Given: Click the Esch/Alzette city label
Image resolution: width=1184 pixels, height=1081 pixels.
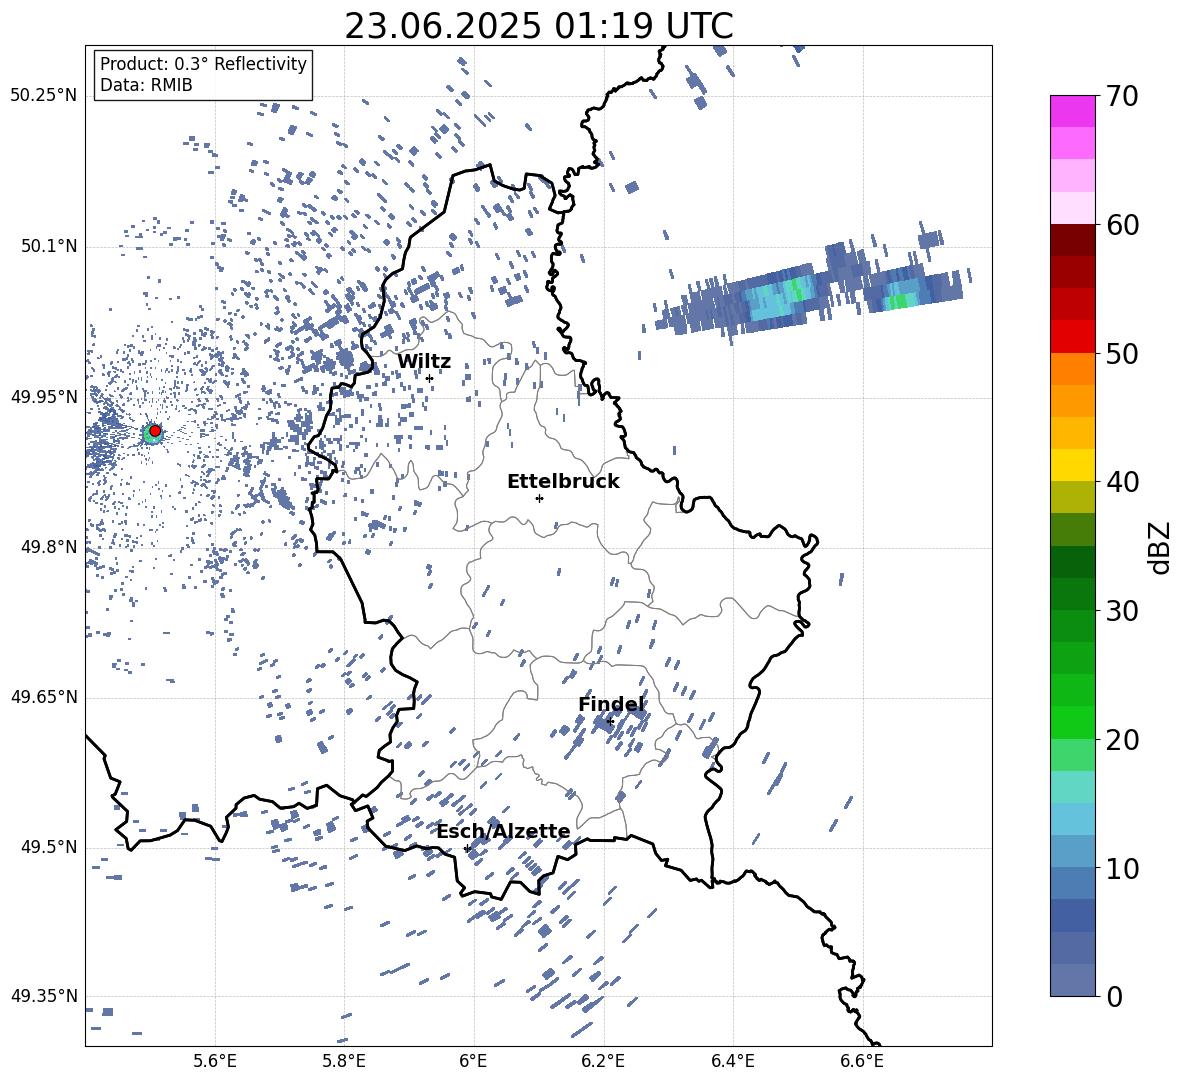Looking at the screenshot, I should point(503,831).
